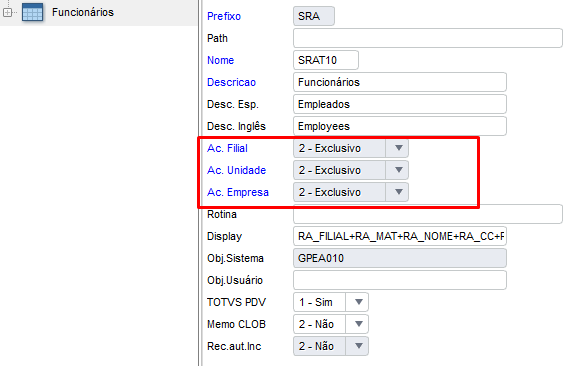The width and height of the screenshot is (571, 366).
Task: Click the Ac. Unidade label
Action: click(x=236, y=170)
